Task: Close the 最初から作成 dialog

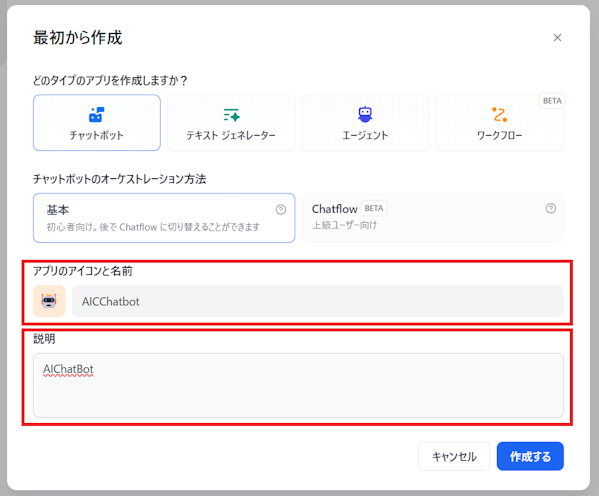Action: click(x=557, y=37)
